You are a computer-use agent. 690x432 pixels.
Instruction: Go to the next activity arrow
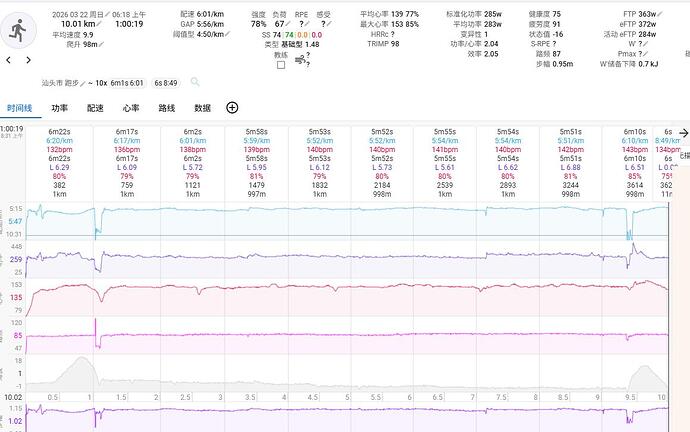(x=29, y=60)
